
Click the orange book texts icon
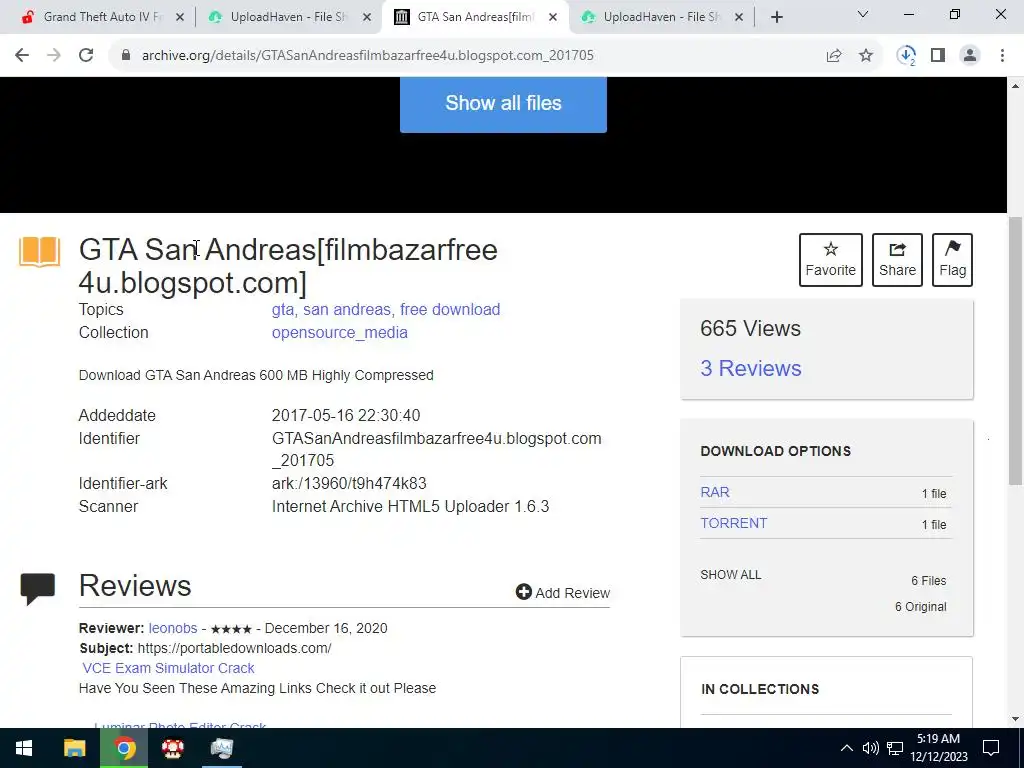[39, 252]
